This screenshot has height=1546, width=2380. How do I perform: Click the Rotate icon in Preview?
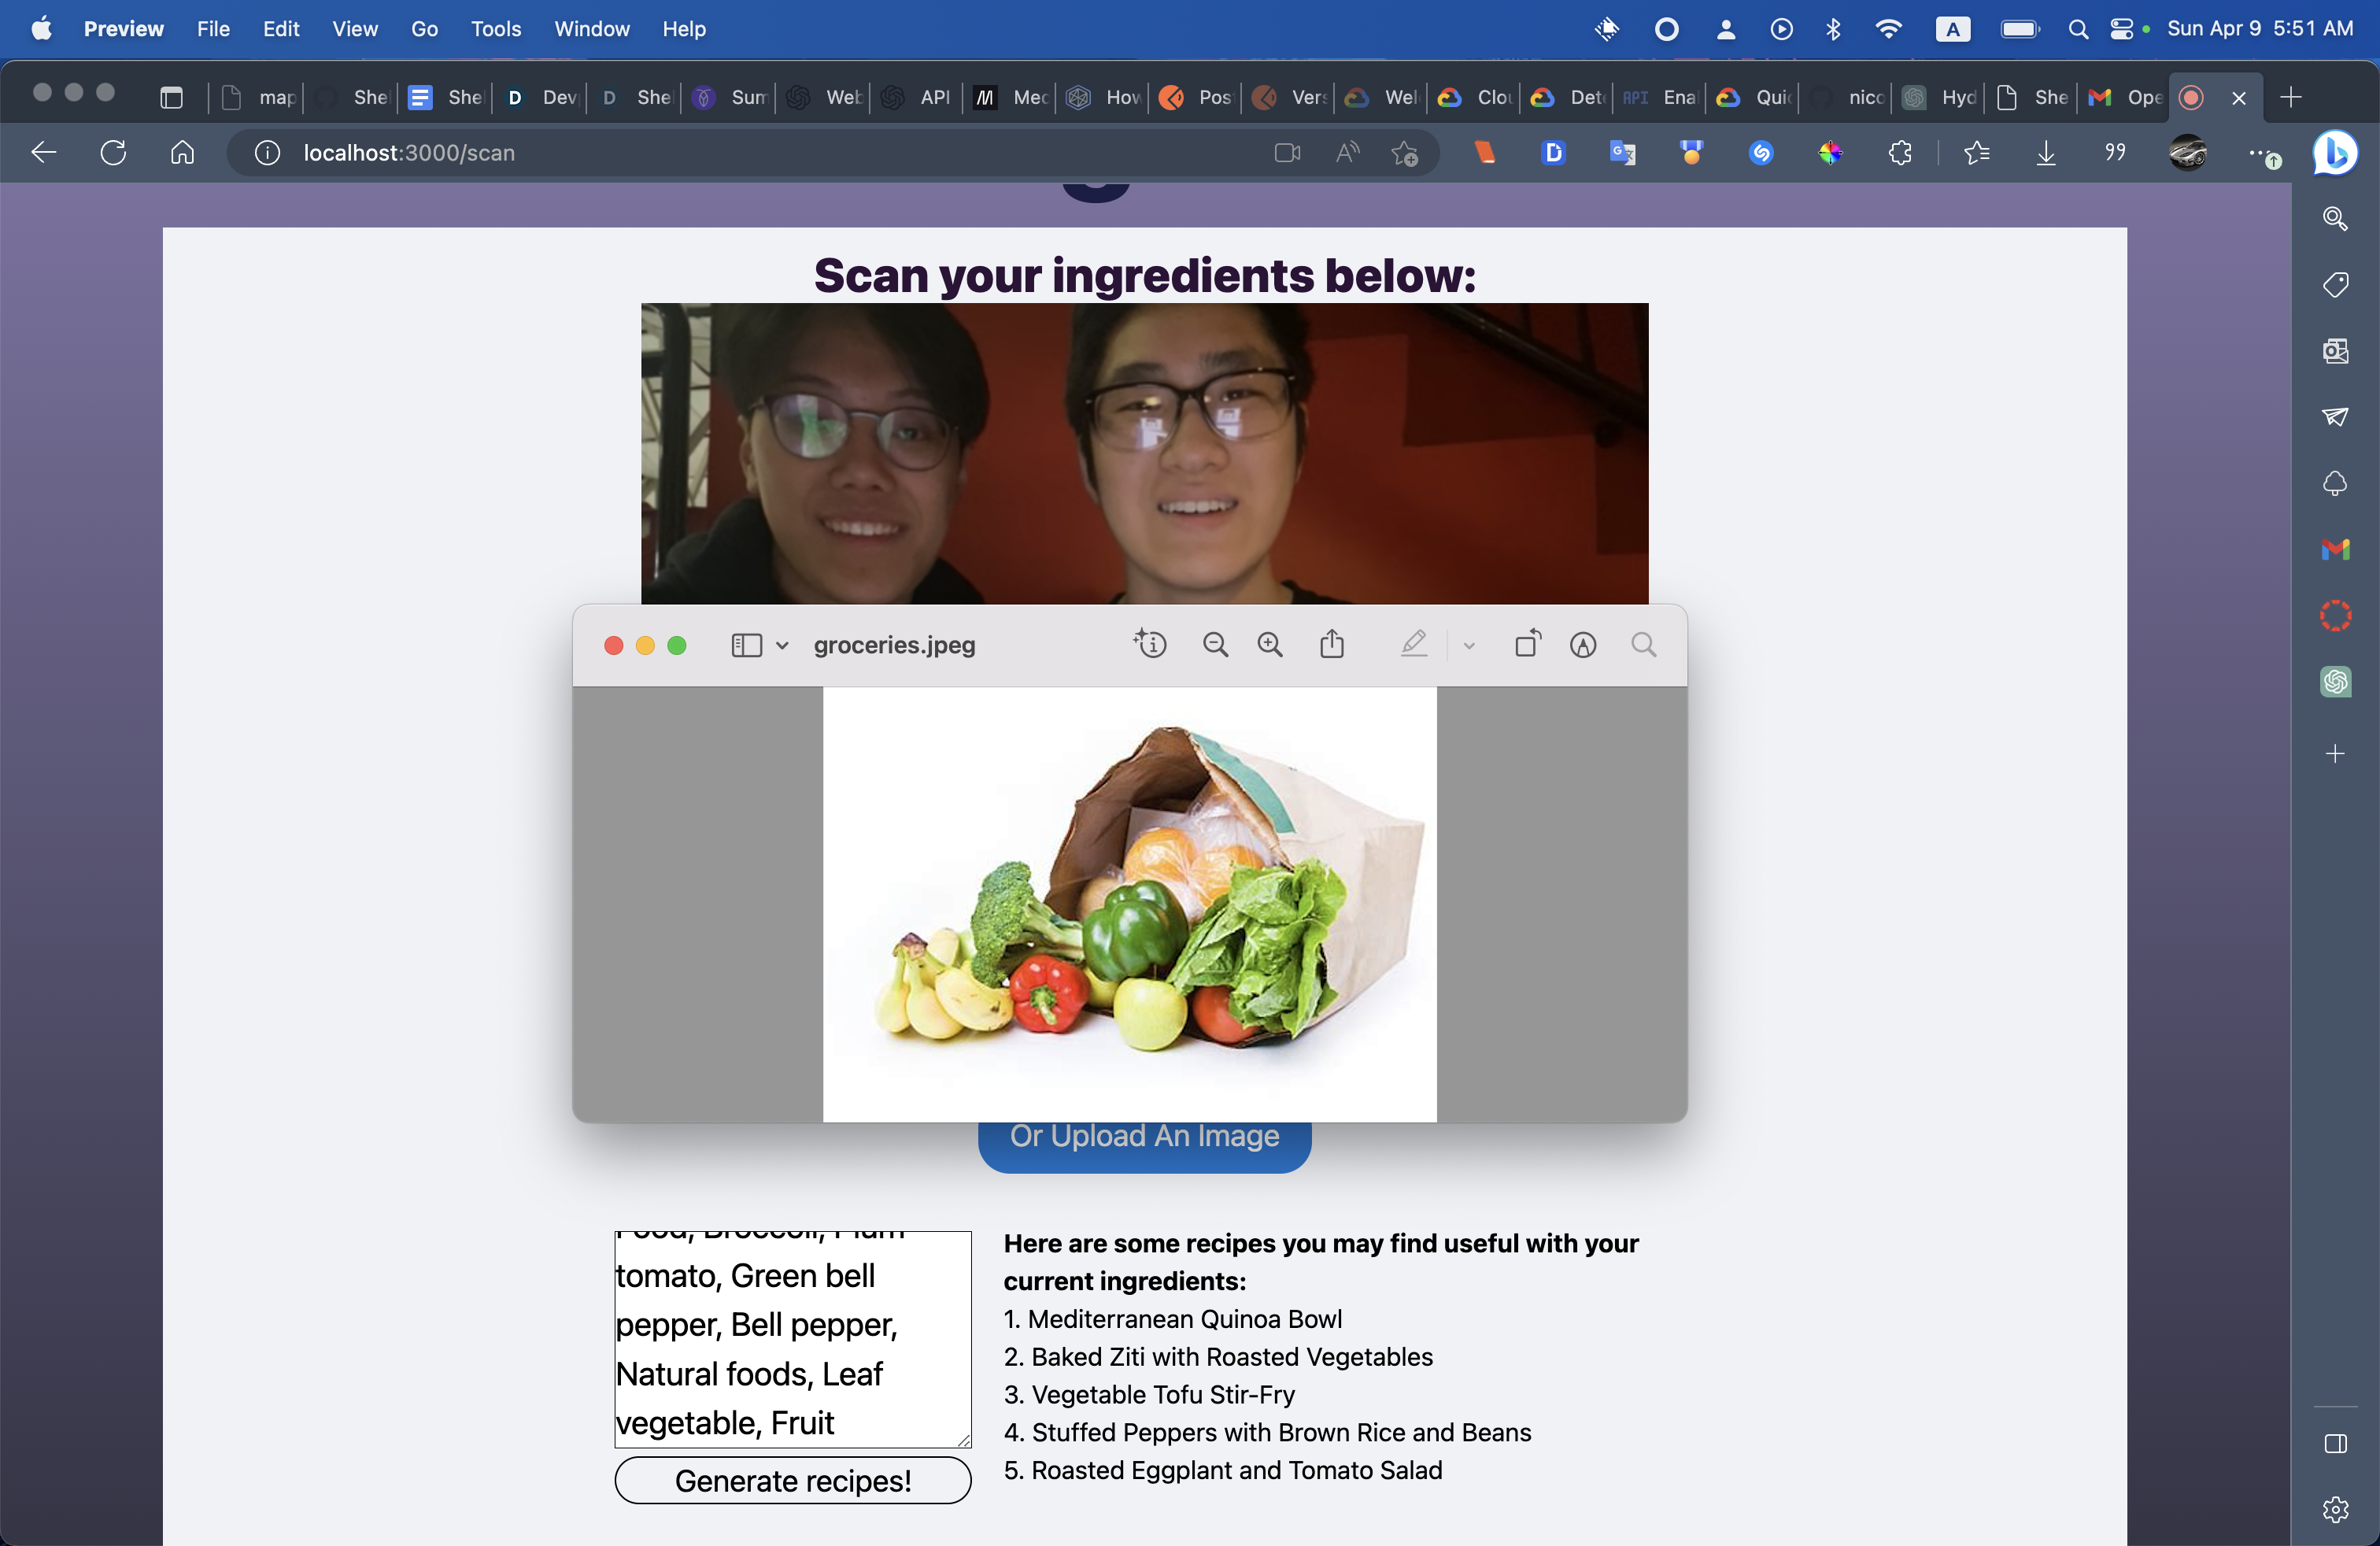click(x=1527, y=645)
